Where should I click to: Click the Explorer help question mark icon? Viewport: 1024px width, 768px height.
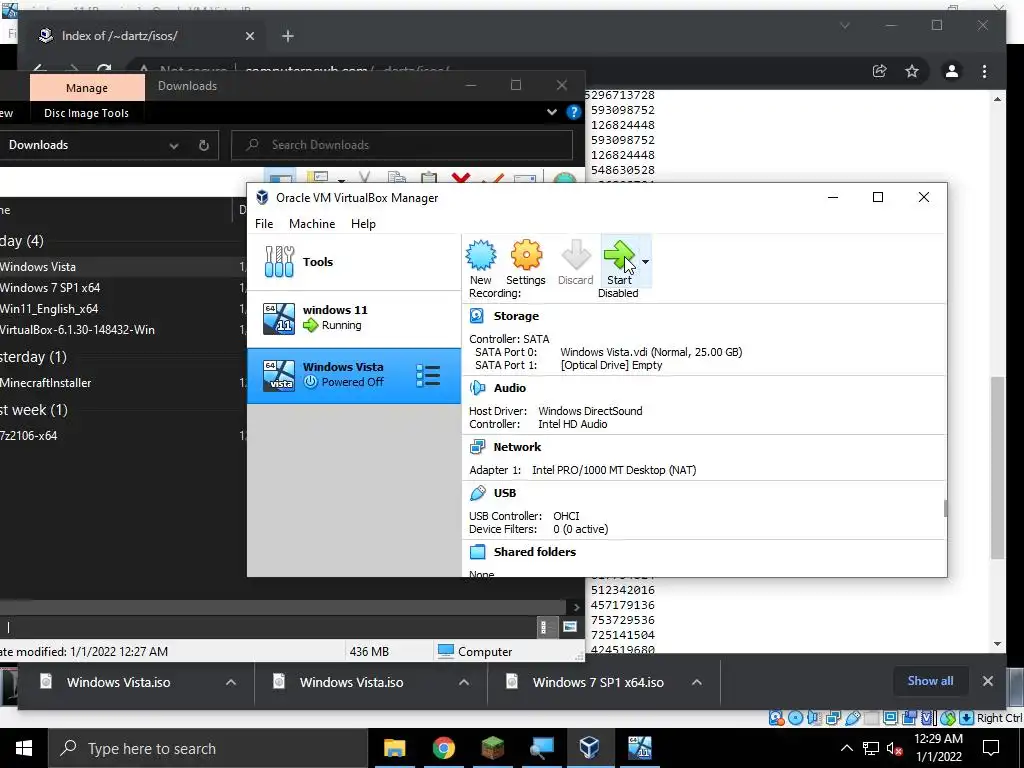(x=573, y=112)
